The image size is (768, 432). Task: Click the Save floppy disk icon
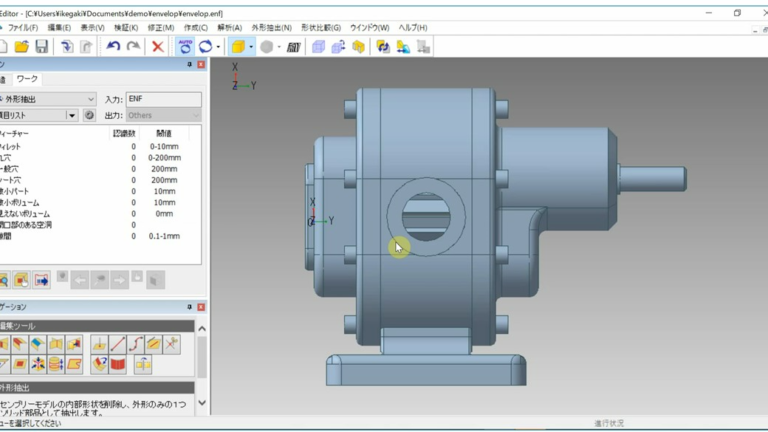[41, 47]
